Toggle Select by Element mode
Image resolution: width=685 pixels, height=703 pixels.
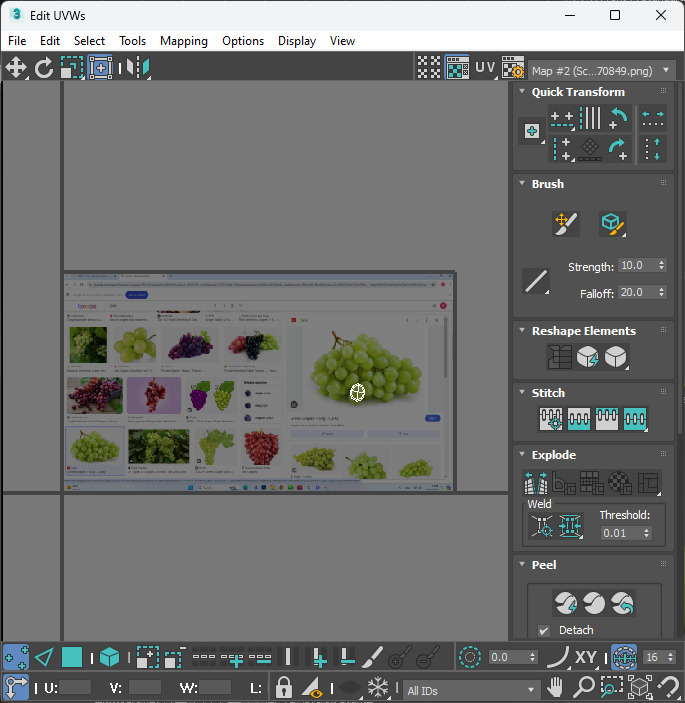[x=109, y=658]
